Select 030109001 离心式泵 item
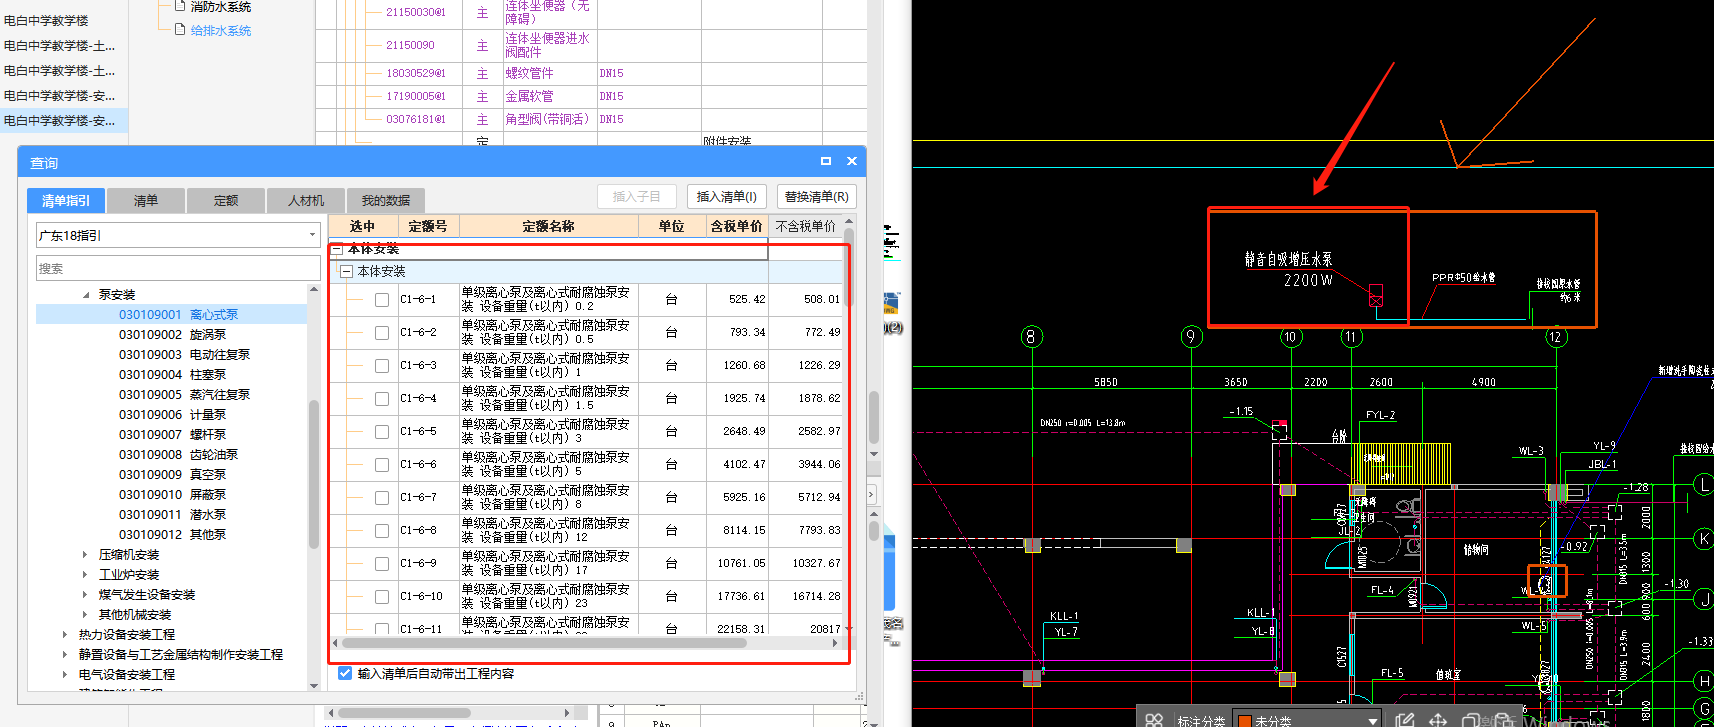This screenshot has width=1714, height=727. pyautogui.click(x=178, y=315)
